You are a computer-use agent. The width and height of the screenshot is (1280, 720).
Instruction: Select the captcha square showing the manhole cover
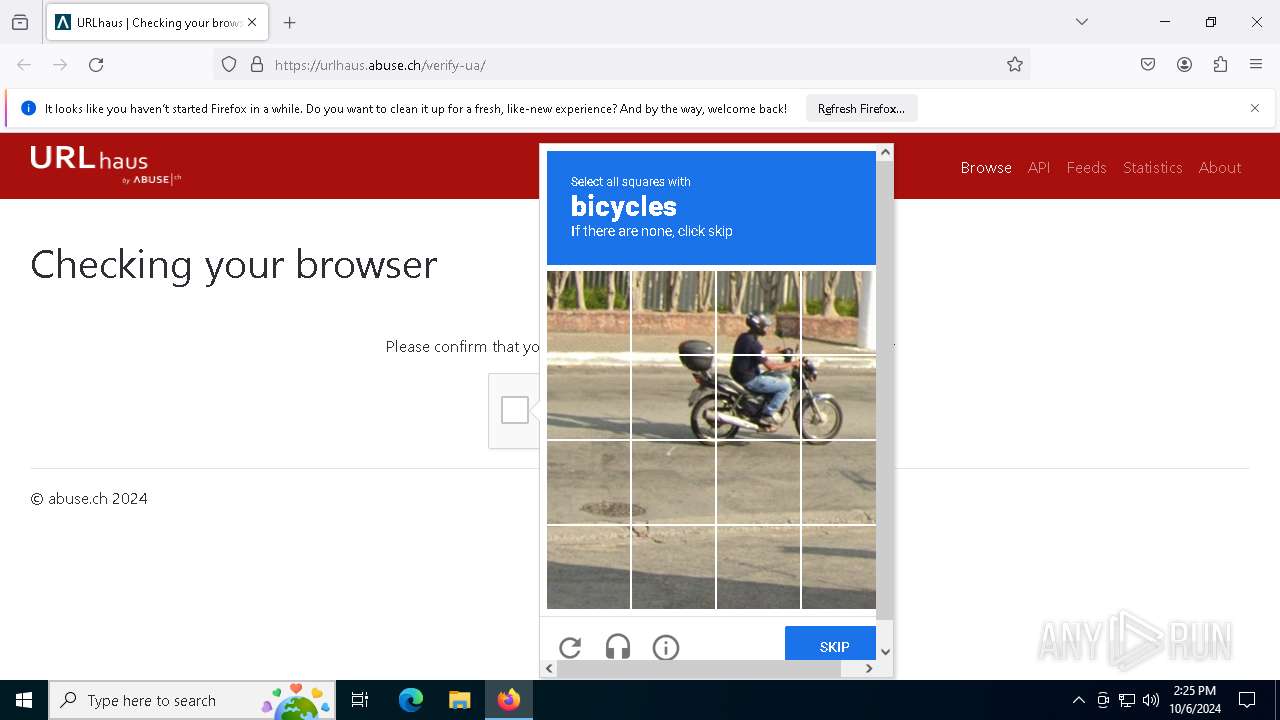coord(588,482)
